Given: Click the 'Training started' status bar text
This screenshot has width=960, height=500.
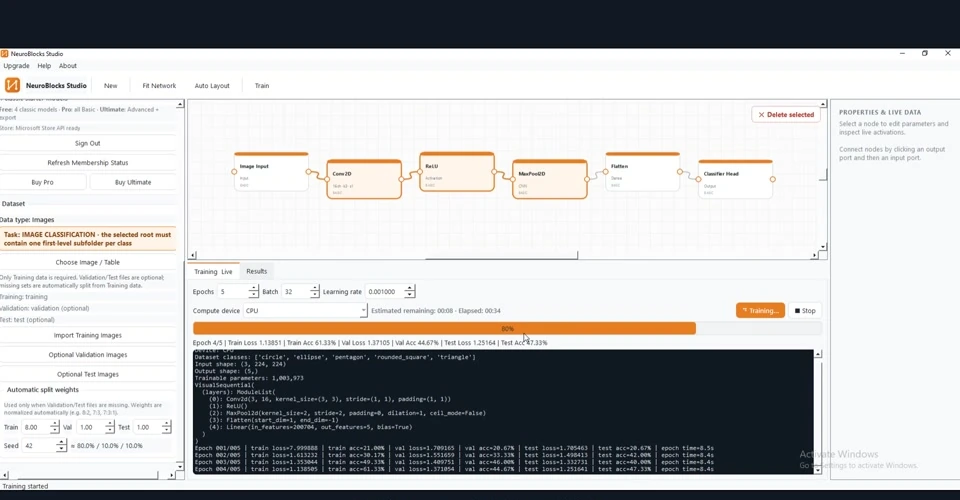Looking at the screenshot, I should (25, 486).
